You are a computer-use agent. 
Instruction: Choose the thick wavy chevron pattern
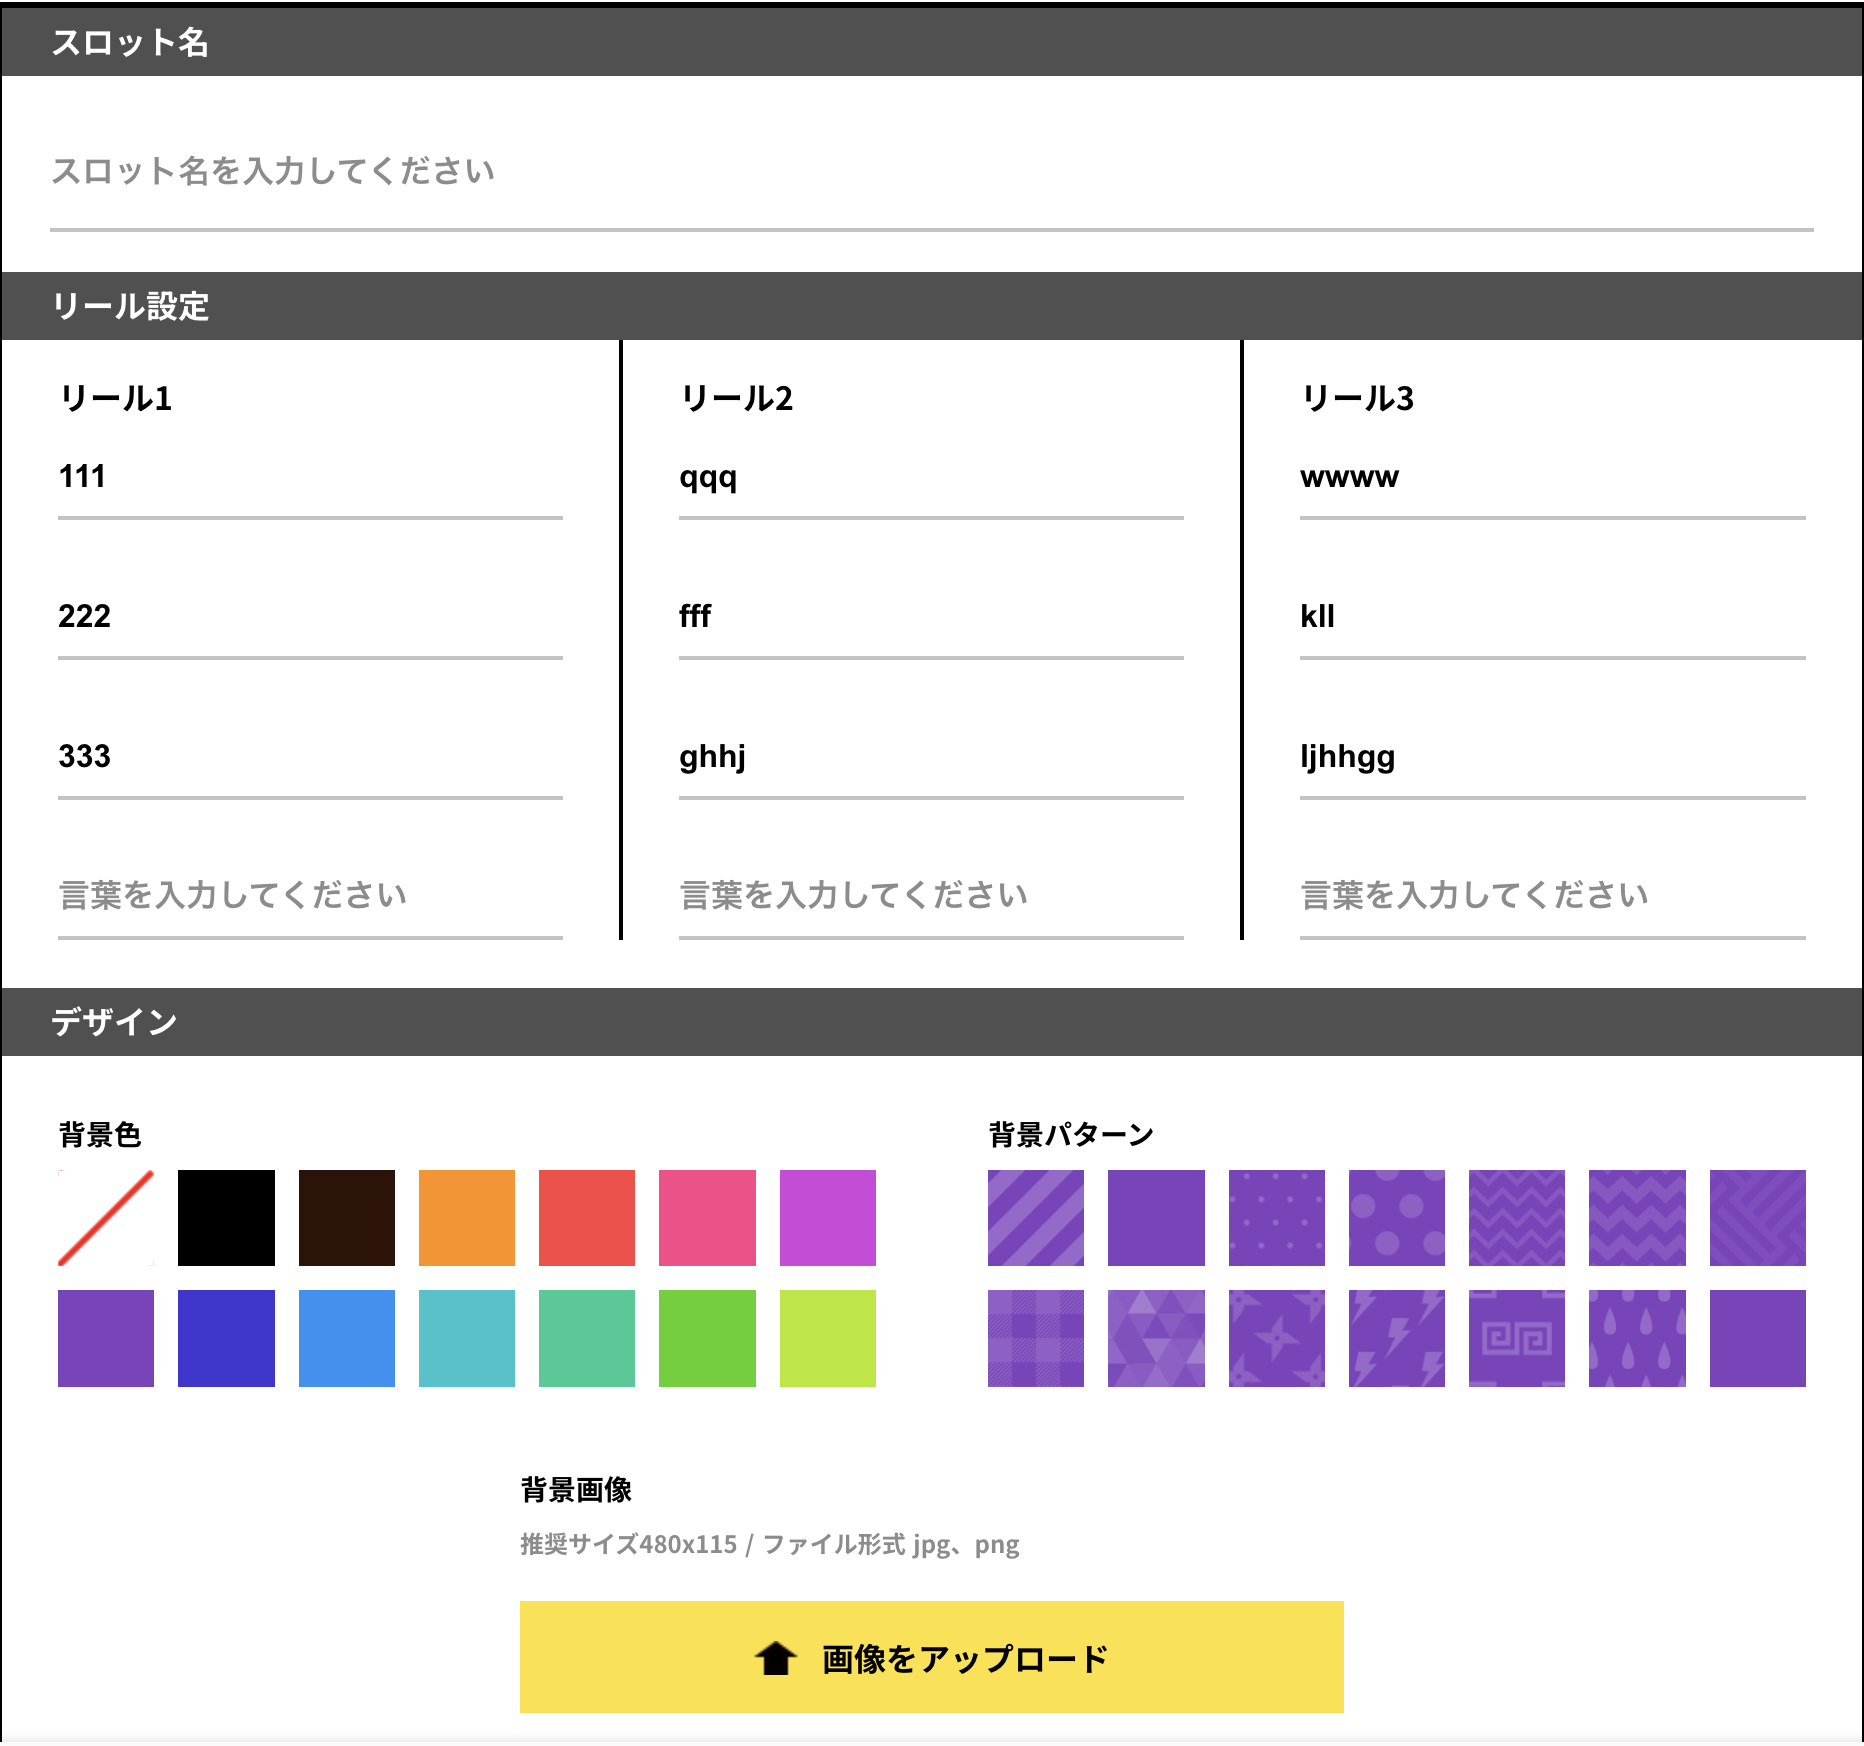pyautogui.click(x=1637, y=1218)
